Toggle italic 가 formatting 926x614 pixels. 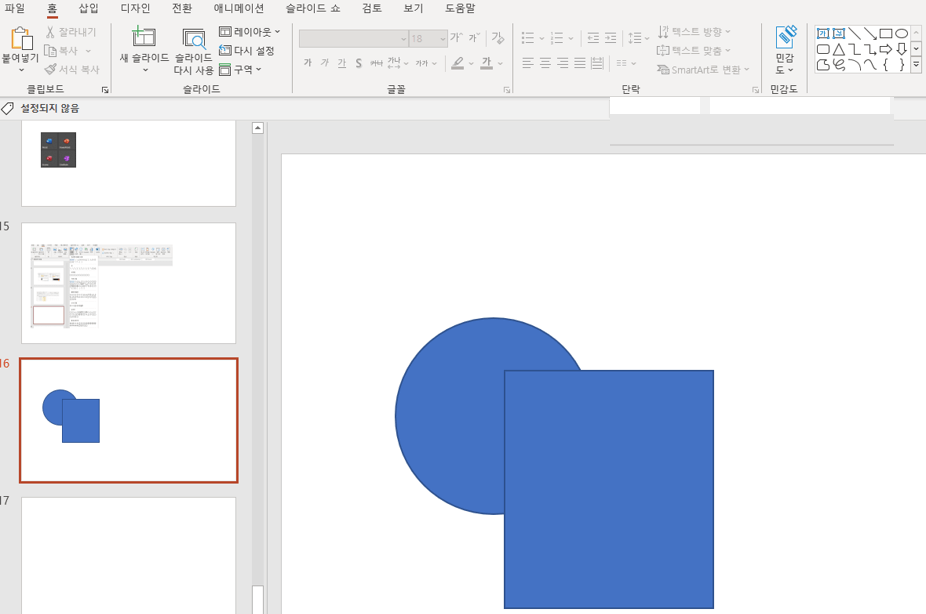click(x=325, y=63)
